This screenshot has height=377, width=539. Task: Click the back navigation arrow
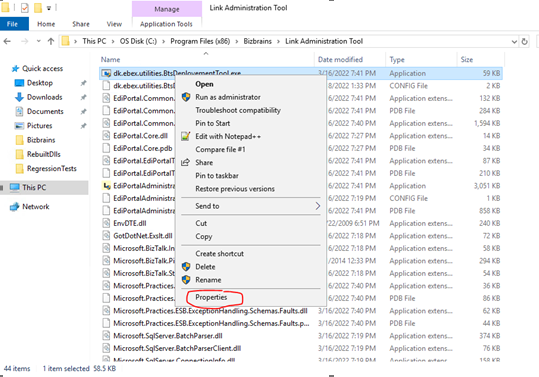[x=7, y=42]
